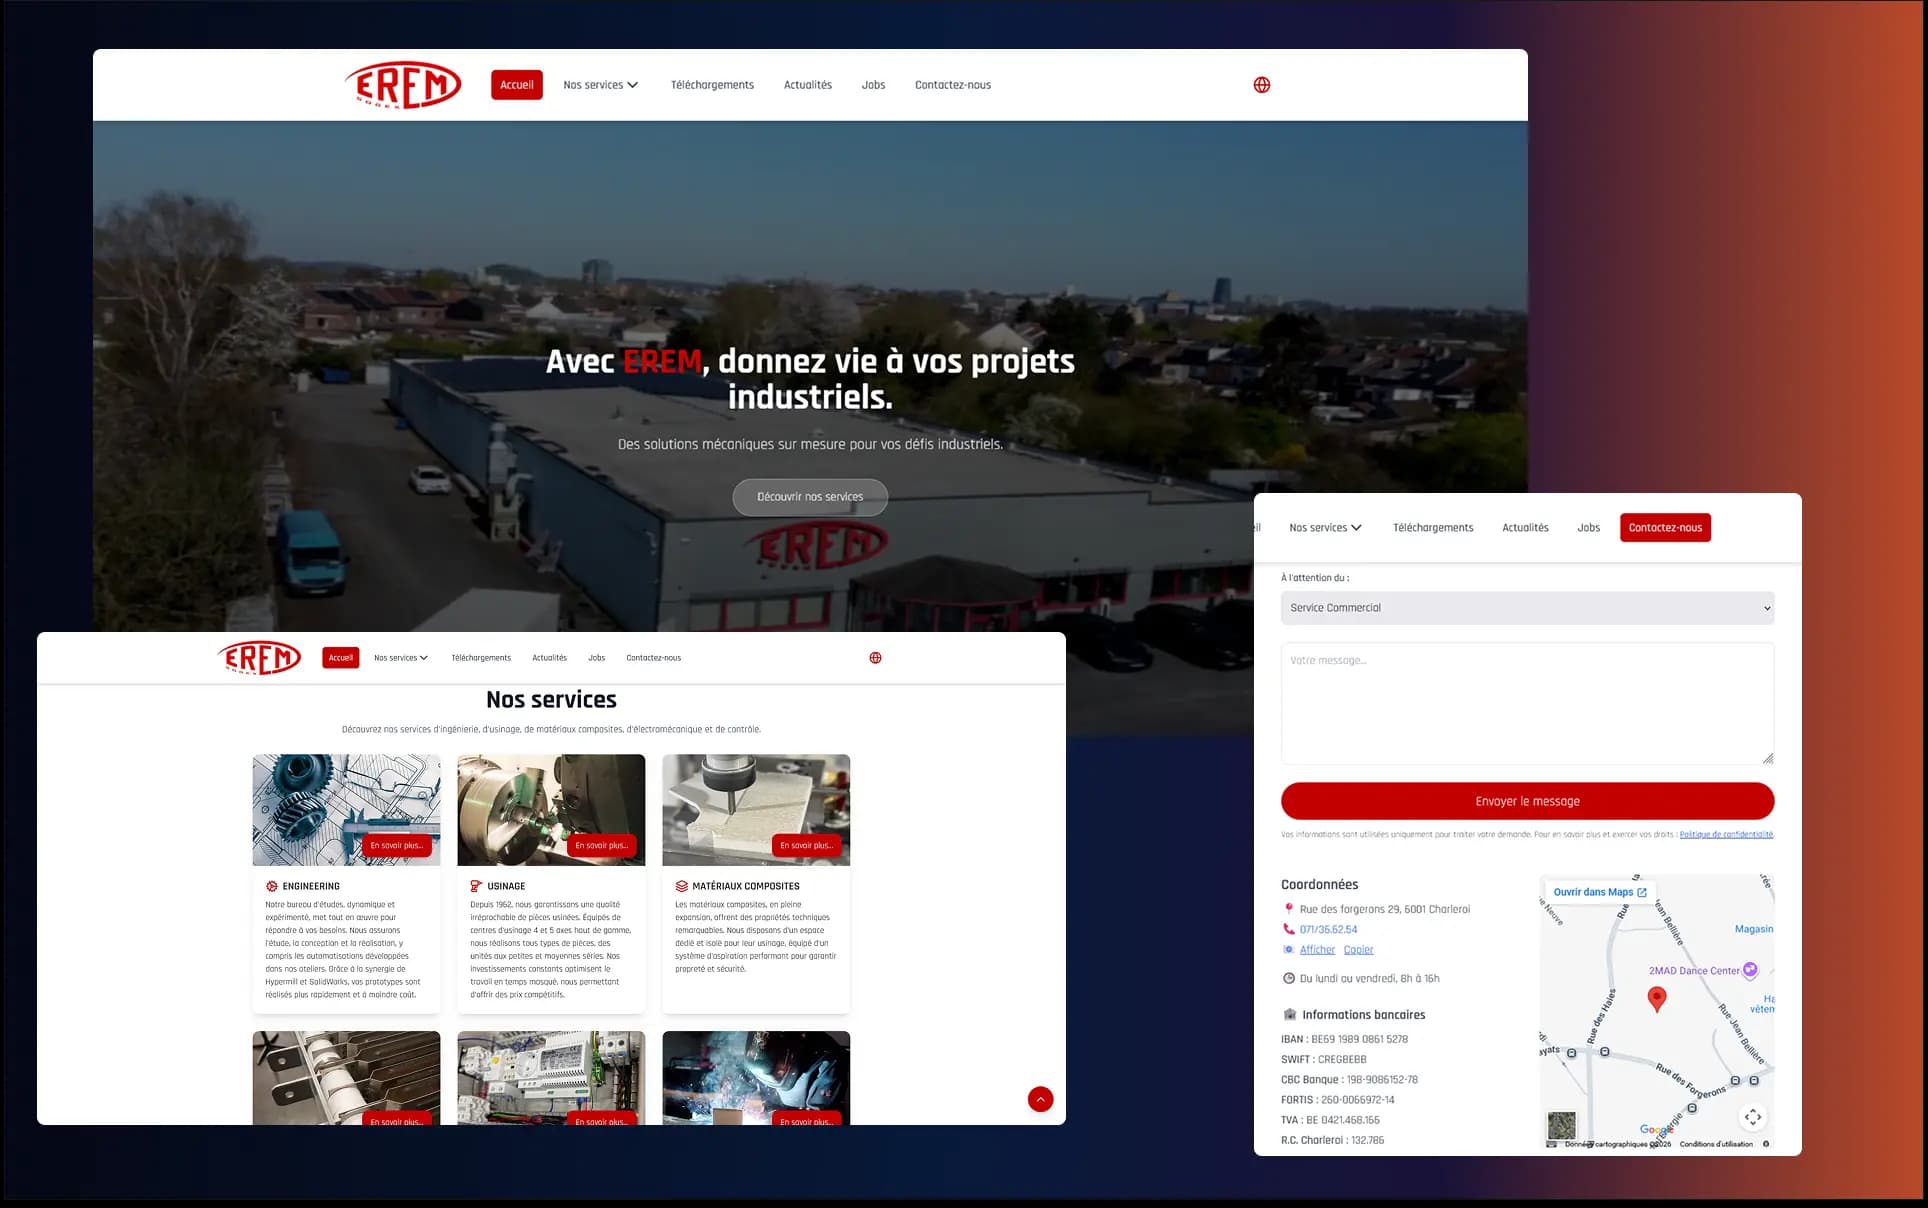Click the fullscreen icon on the map
1928x1208 pixels.
click(1753, 1117)
